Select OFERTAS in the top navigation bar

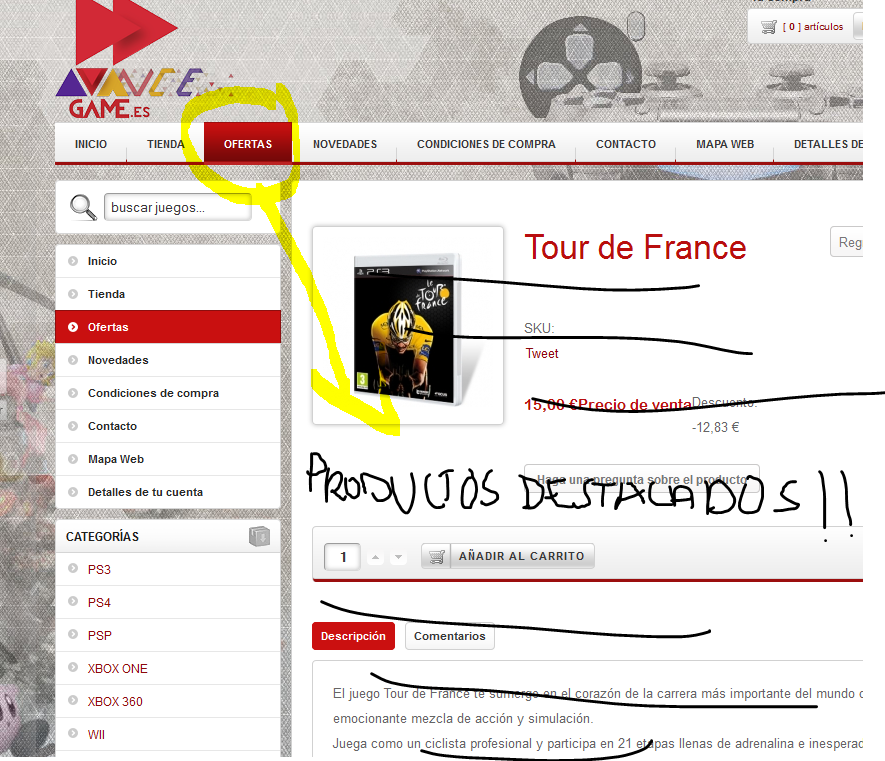point(248,144)
